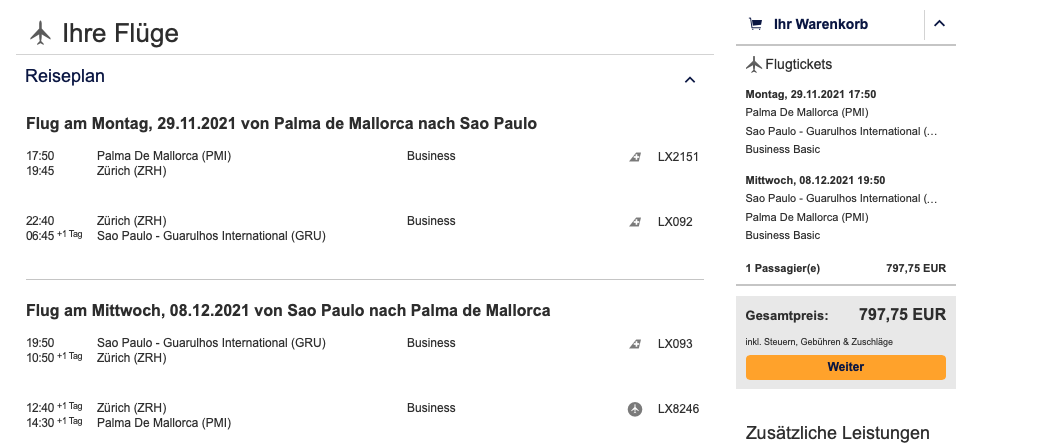Click the Ihr Warenkorb title
Image resolution: width=1052 pixels, height=447 pixels.
820,24
